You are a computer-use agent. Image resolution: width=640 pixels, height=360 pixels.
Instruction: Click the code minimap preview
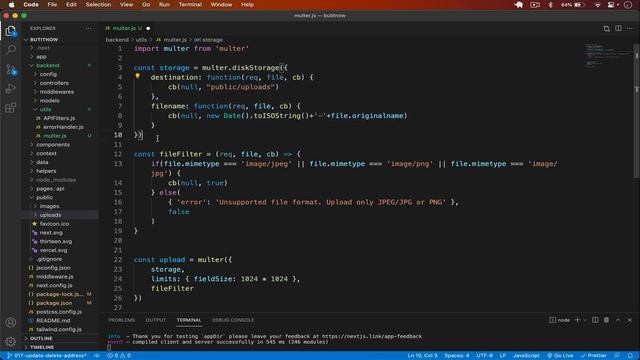607,57
